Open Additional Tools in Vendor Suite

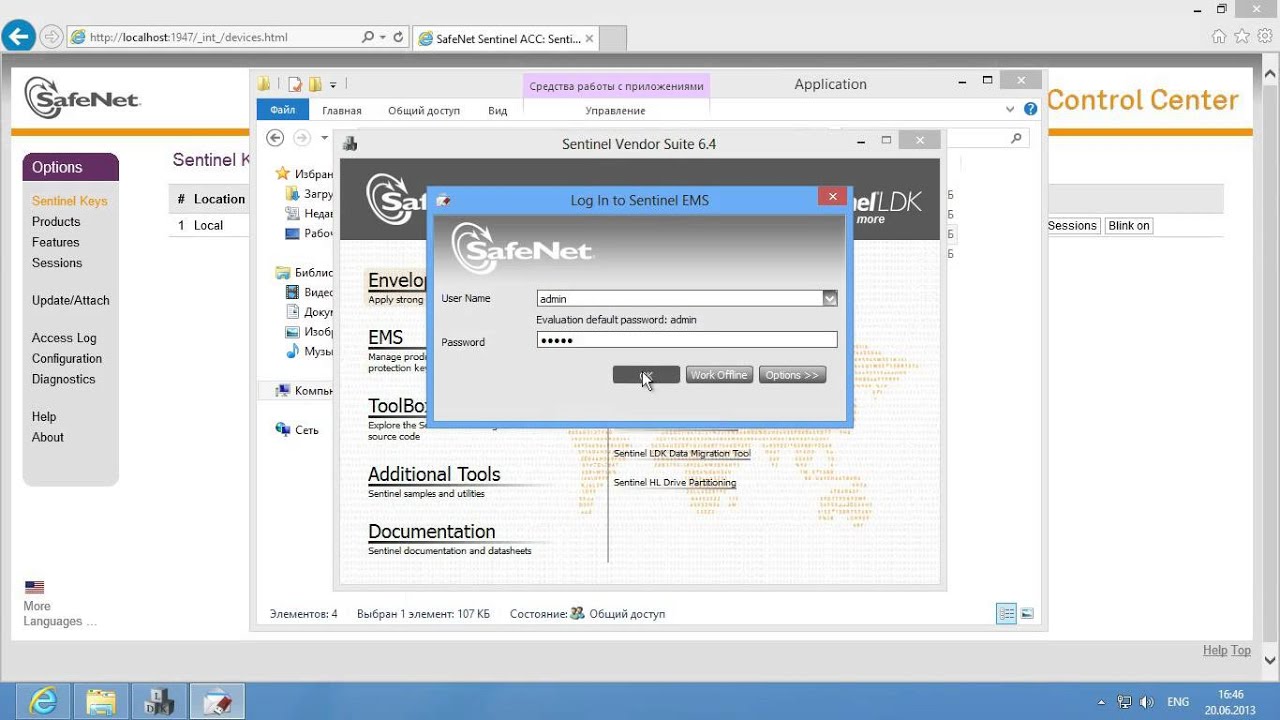(434, 474)
